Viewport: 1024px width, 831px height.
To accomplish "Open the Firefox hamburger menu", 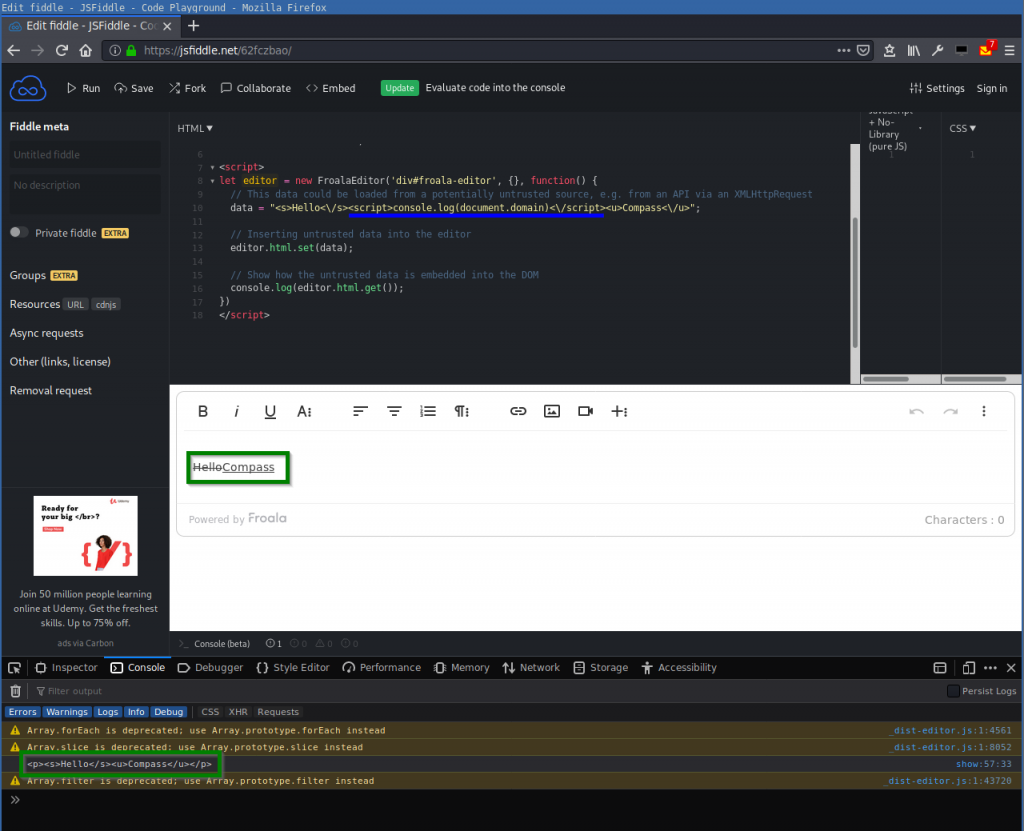I will 1009,50.
